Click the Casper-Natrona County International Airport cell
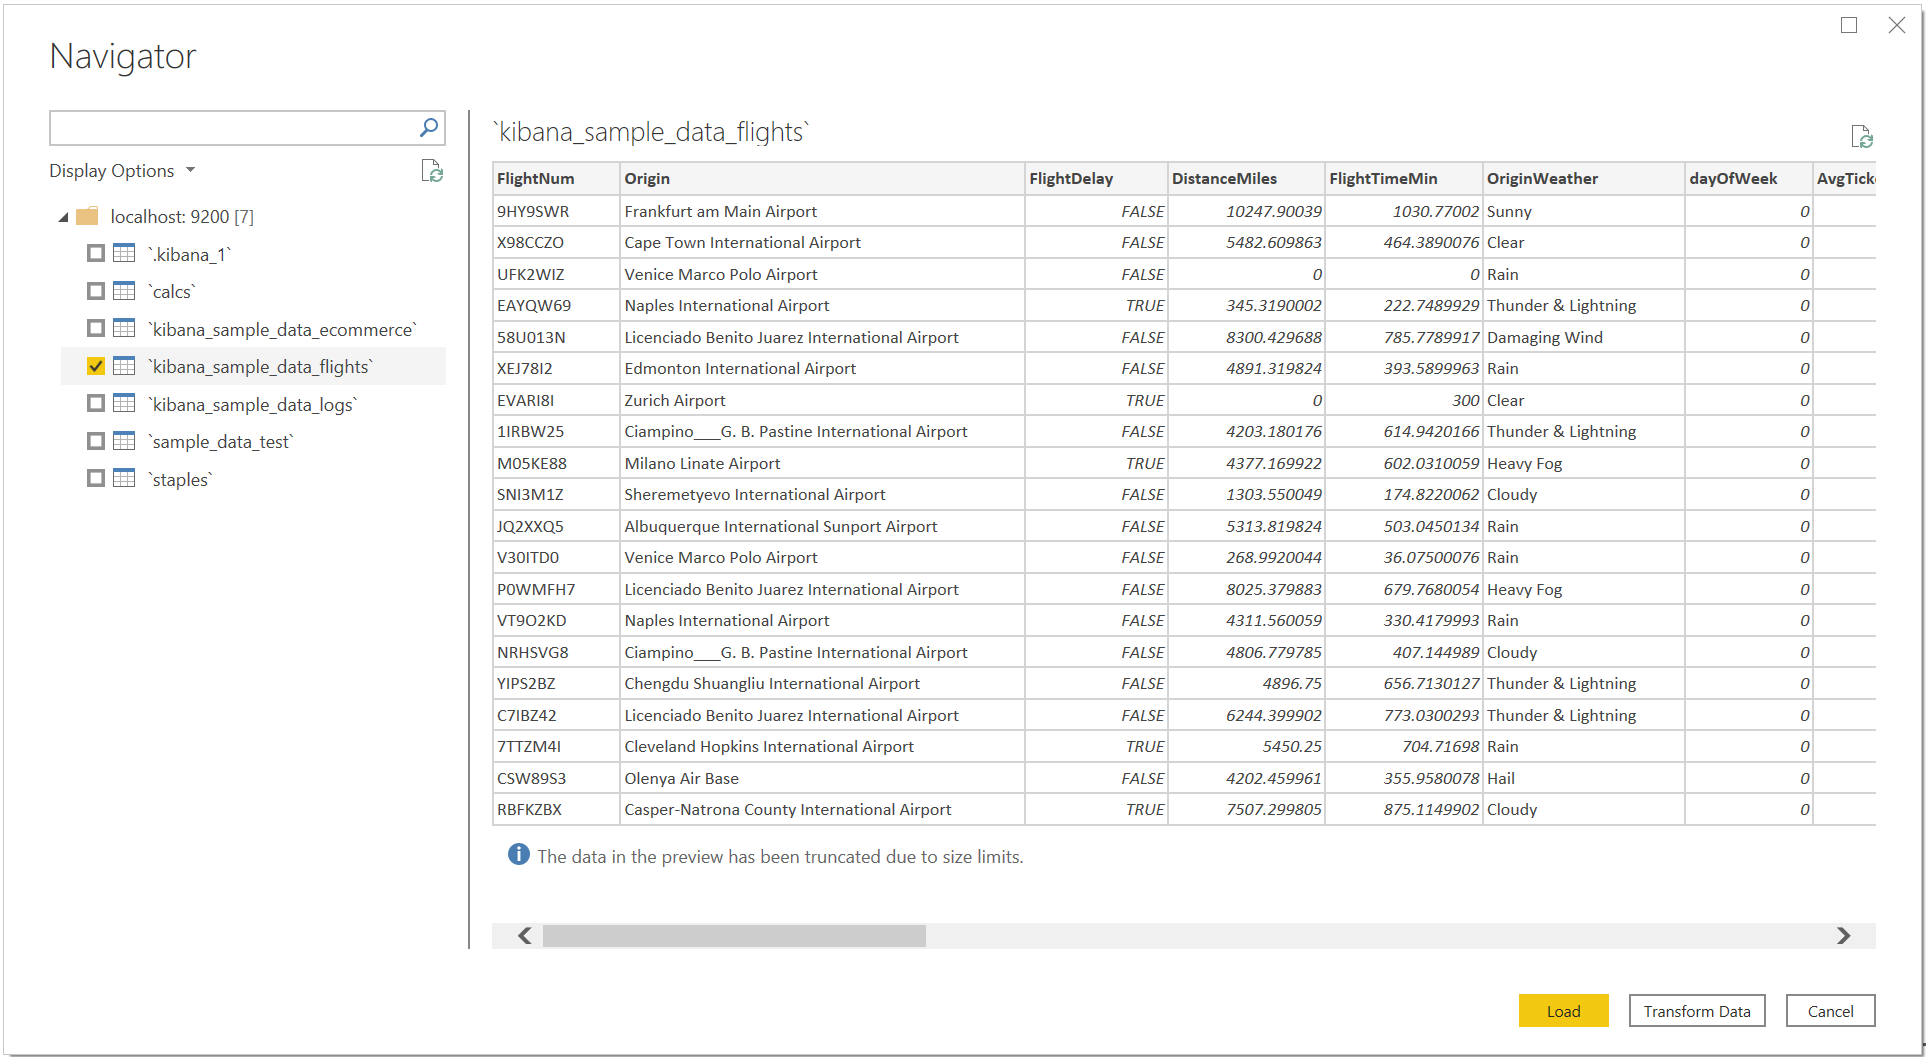Image resolution: width=1926 pixels, height=1057 pixels. (x=822, y=809)
